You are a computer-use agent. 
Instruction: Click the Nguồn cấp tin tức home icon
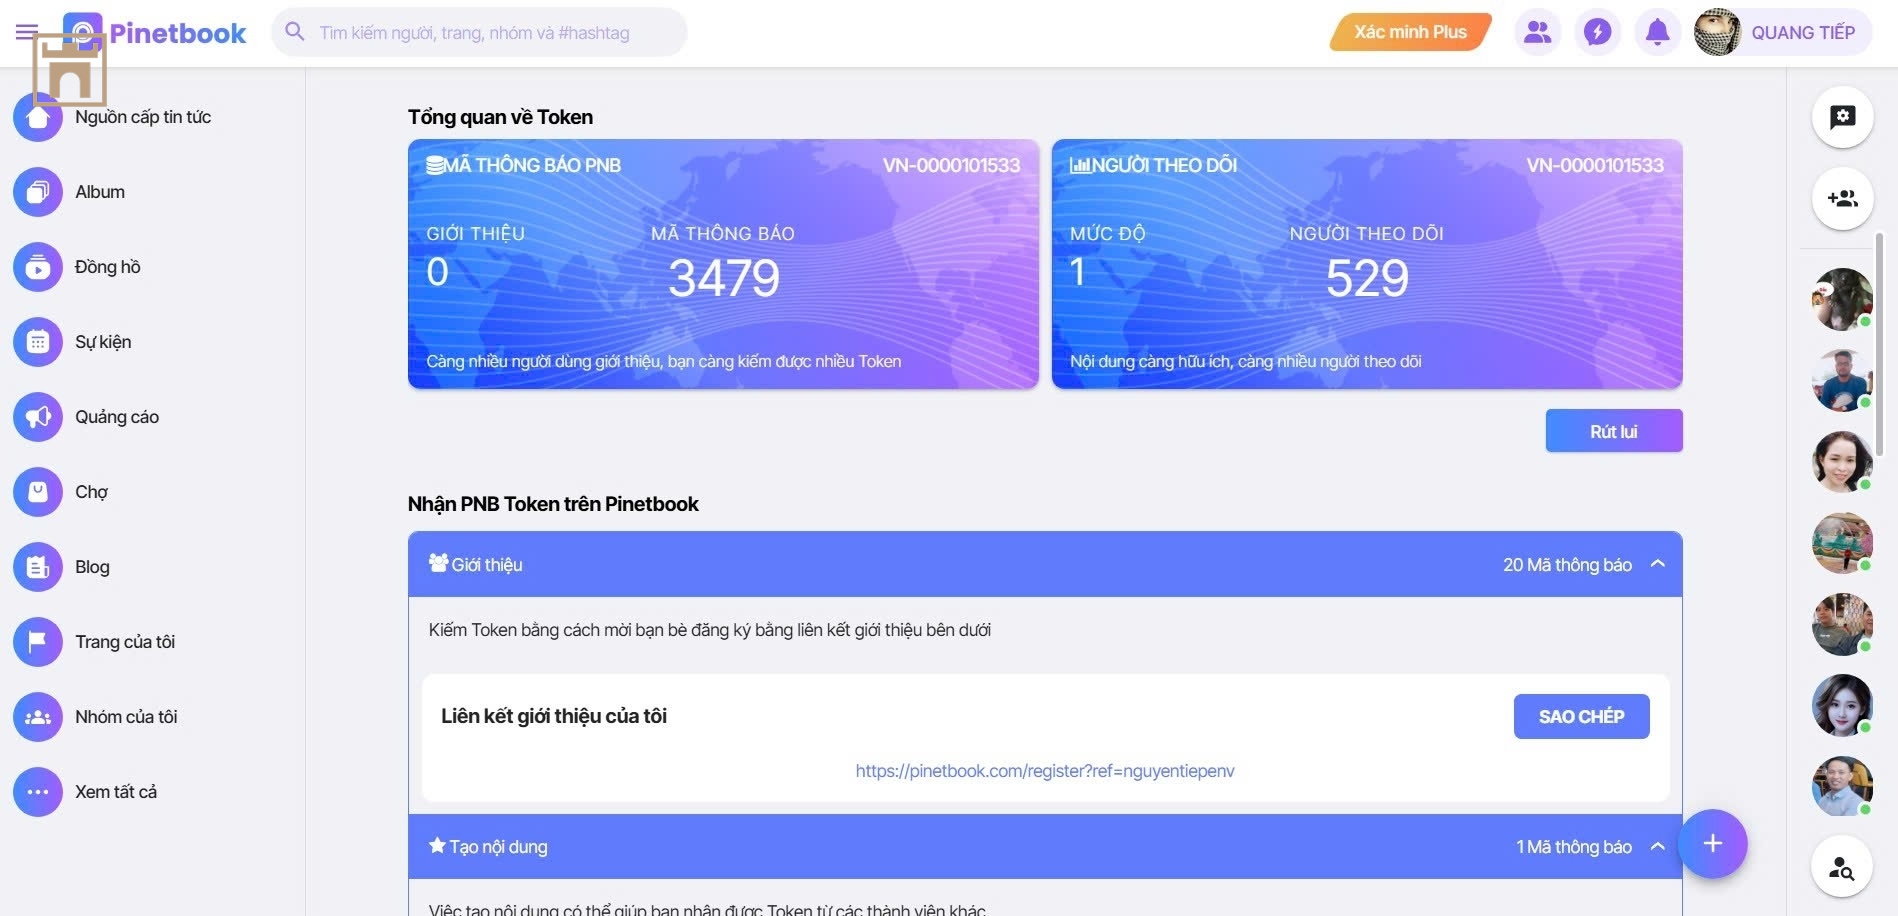tap(38, 117)
